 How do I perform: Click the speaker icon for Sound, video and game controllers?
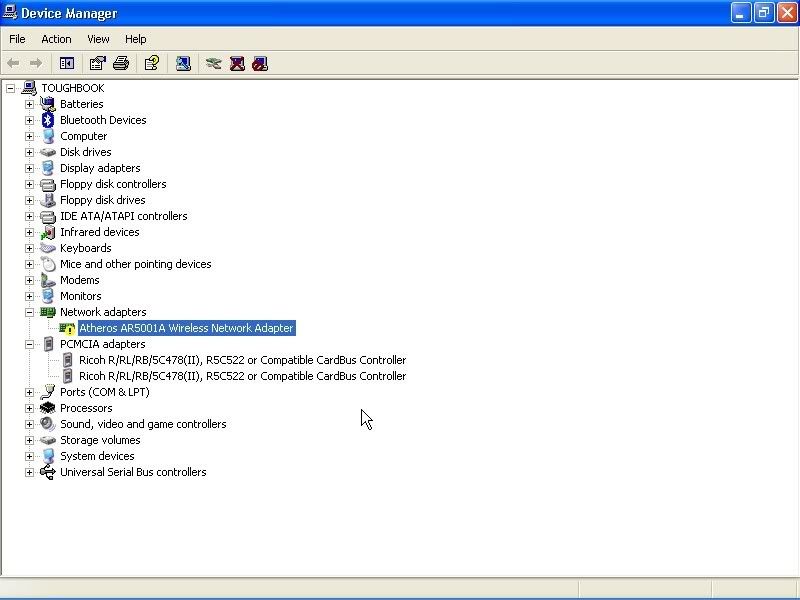pyautogui.click(x=48, y=424)
